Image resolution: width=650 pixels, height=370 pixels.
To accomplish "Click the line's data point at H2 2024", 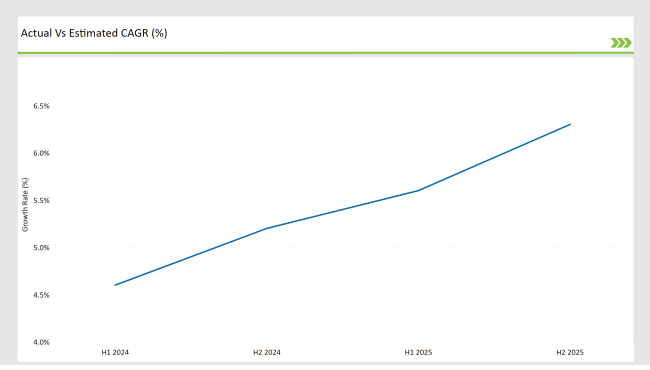I will pos(267,228).
